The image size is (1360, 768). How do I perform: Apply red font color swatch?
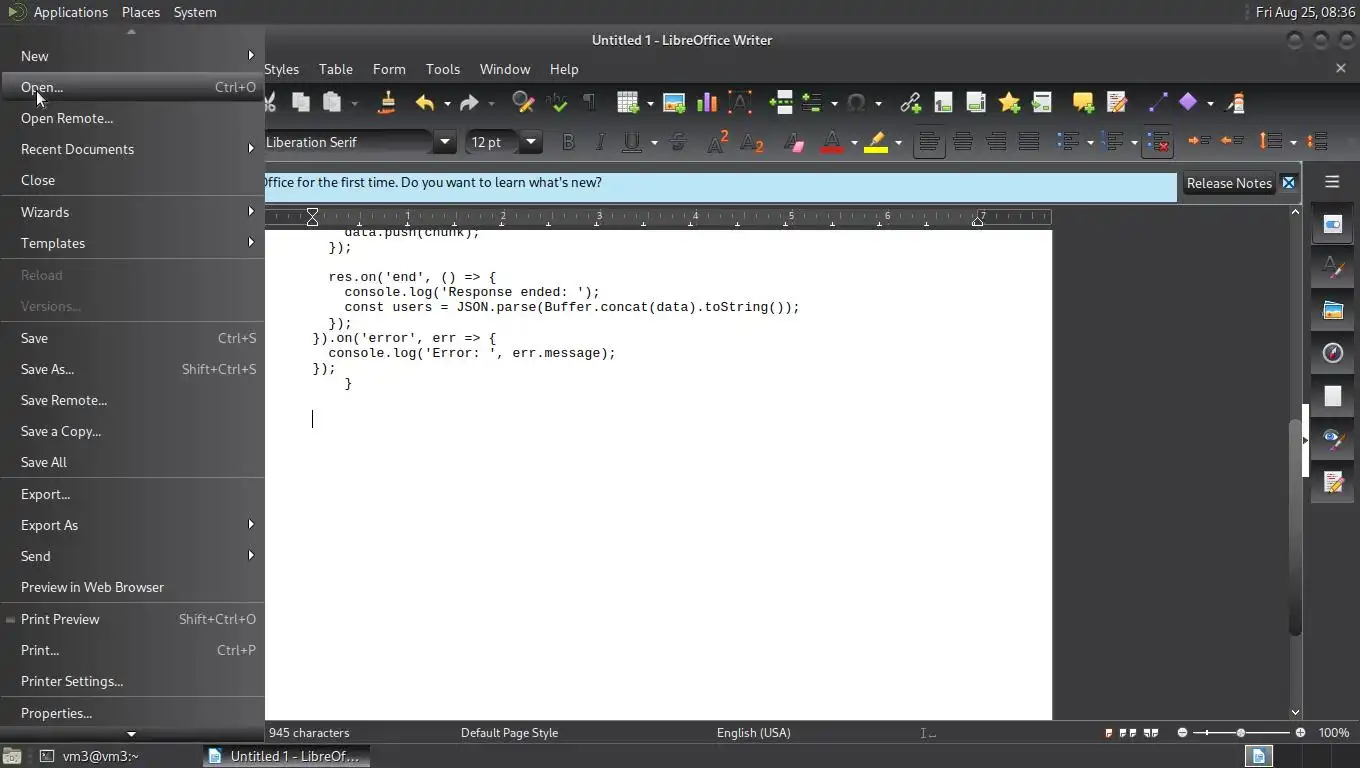coord(832,142)
